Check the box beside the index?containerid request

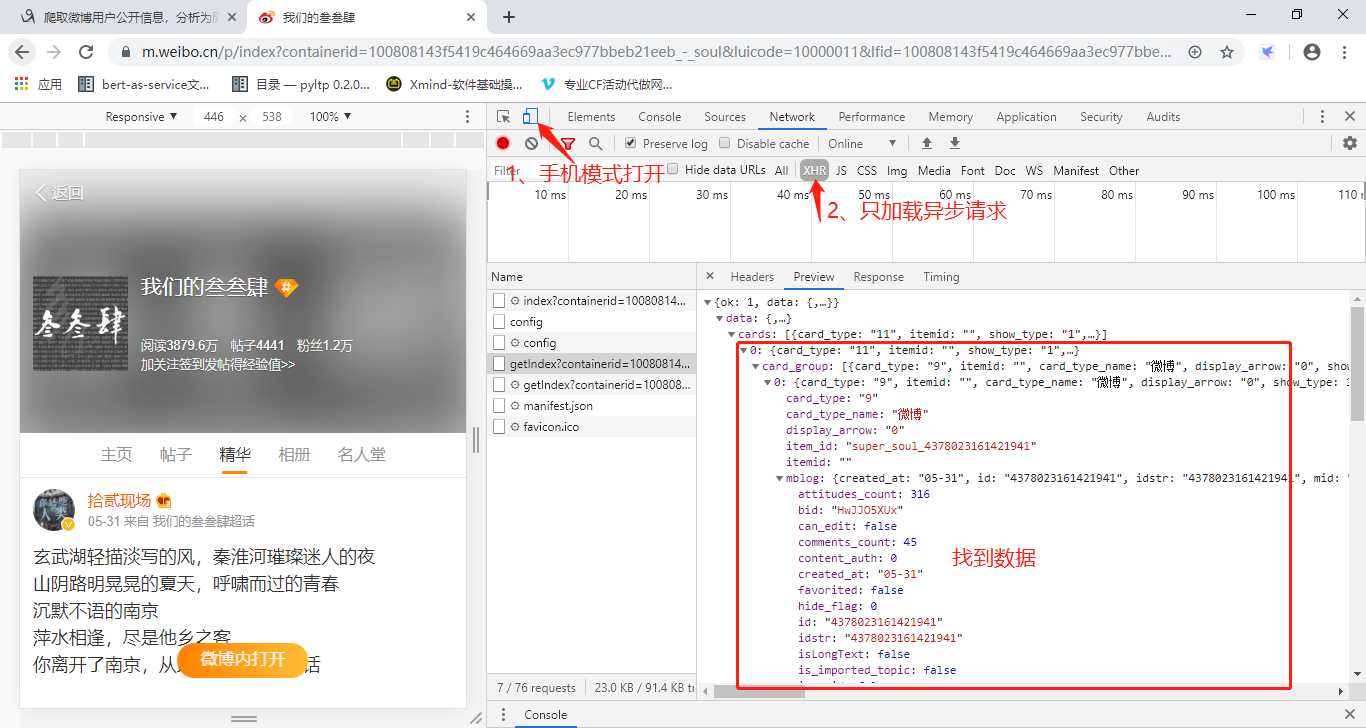point(500,301)
